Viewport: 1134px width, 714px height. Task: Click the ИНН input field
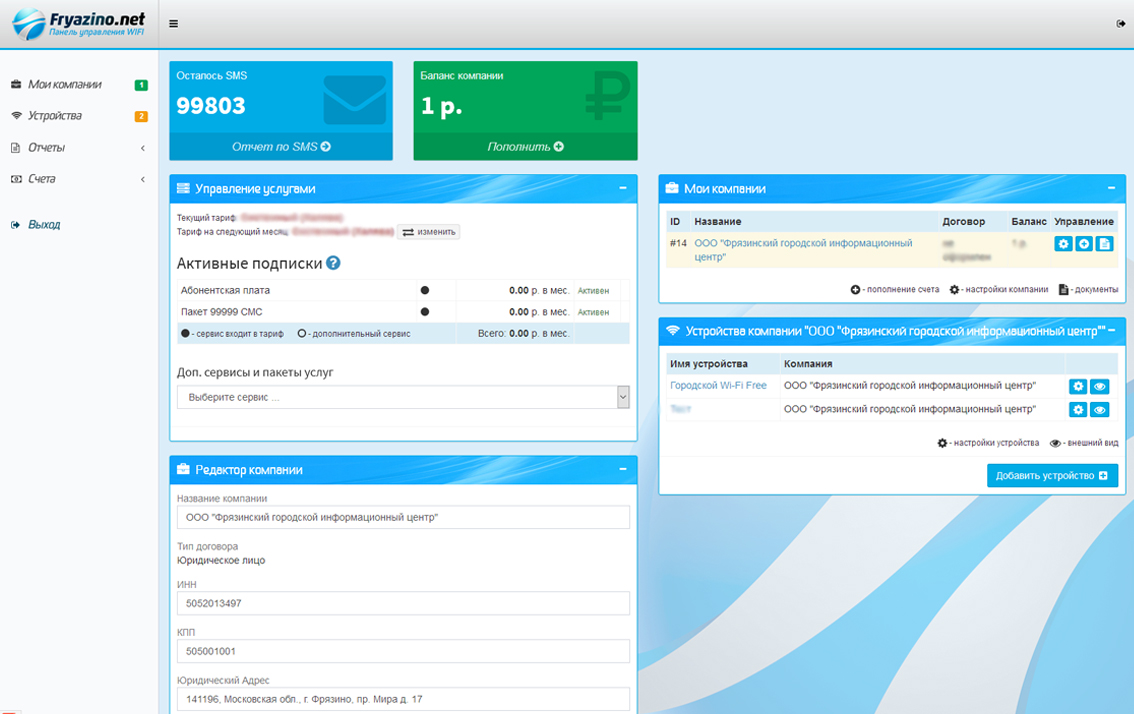point(403,603)
